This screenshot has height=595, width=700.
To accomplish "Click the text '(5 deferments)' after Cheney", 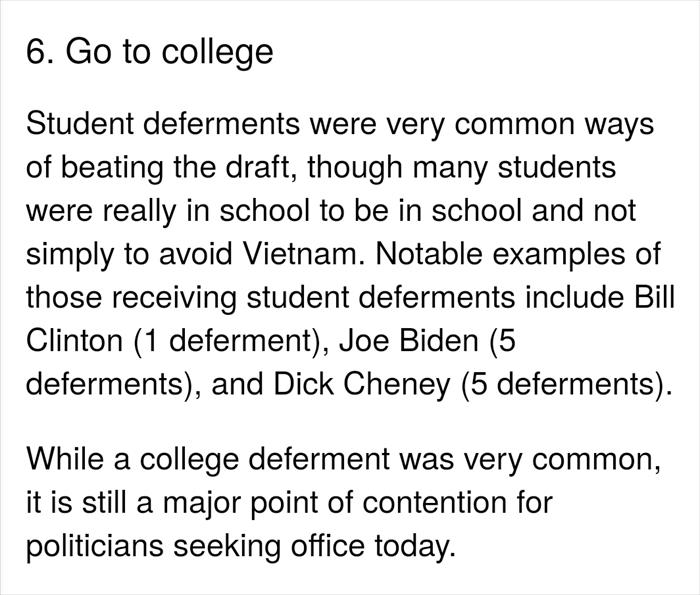I will click(x=567, y=385).
